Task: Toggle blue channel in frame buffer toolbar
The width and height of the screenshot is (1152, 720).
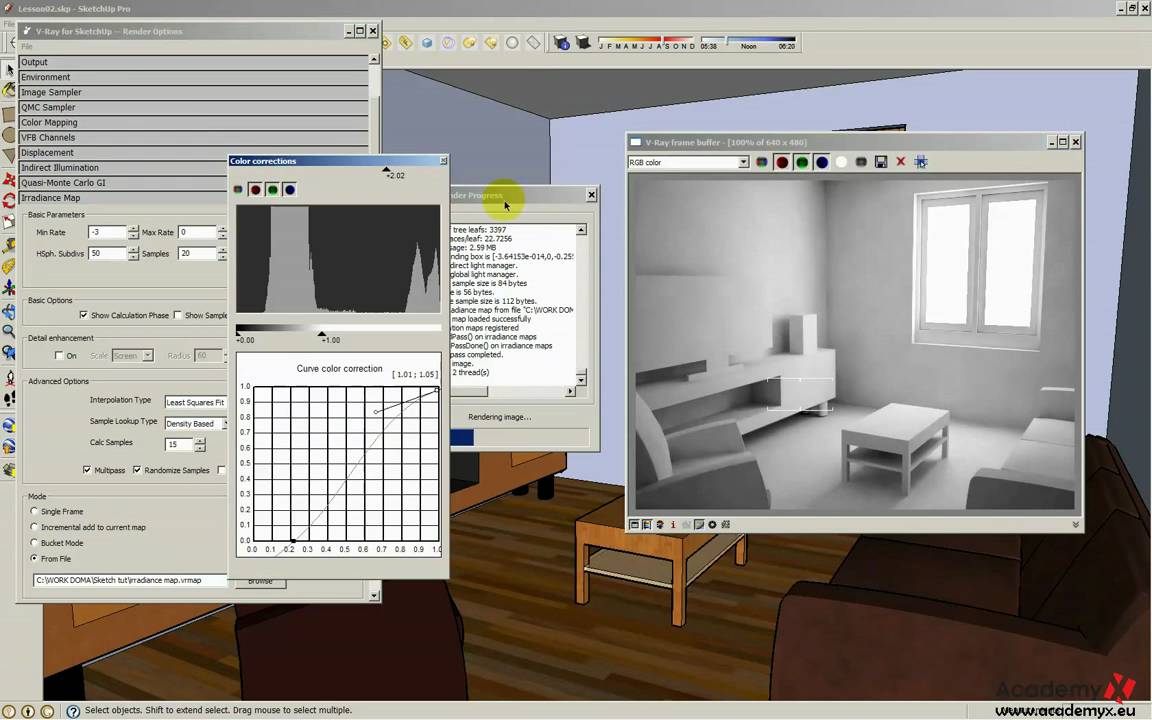Action: click(x=821, y=162)
